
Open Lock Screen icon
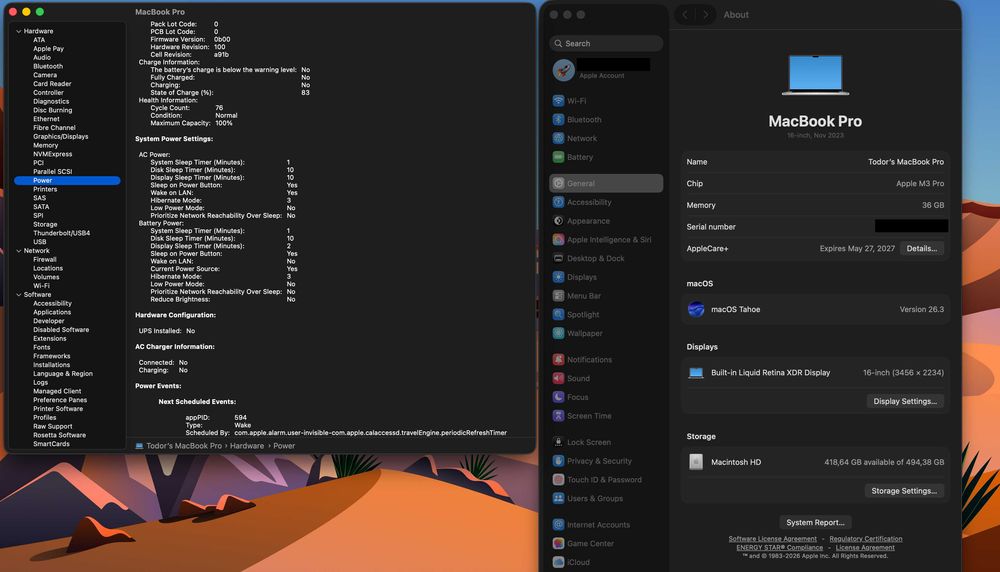click(x=558, y=442)
